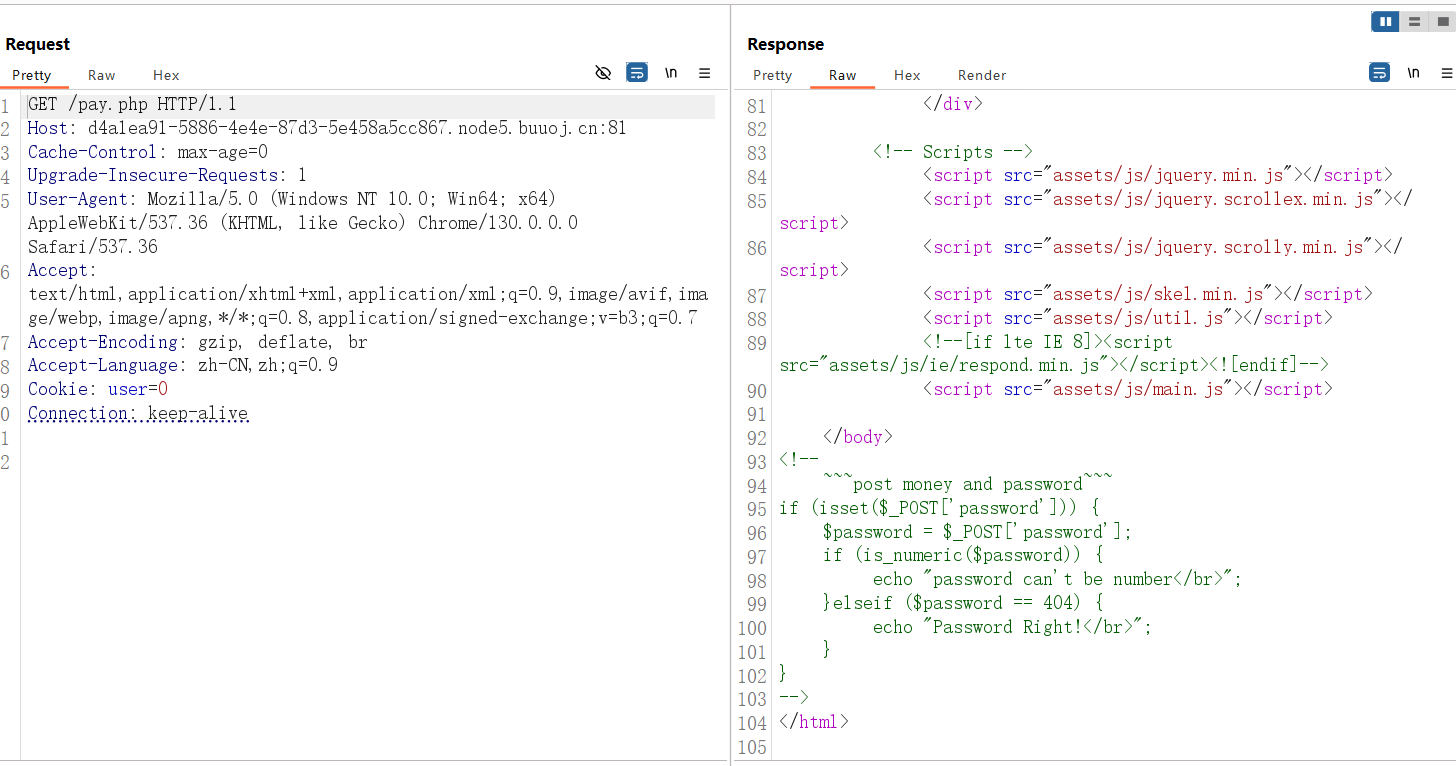Switch Request view to Raw tab
The width and height of the screenshot is (1456, 766).
(101, 75)
